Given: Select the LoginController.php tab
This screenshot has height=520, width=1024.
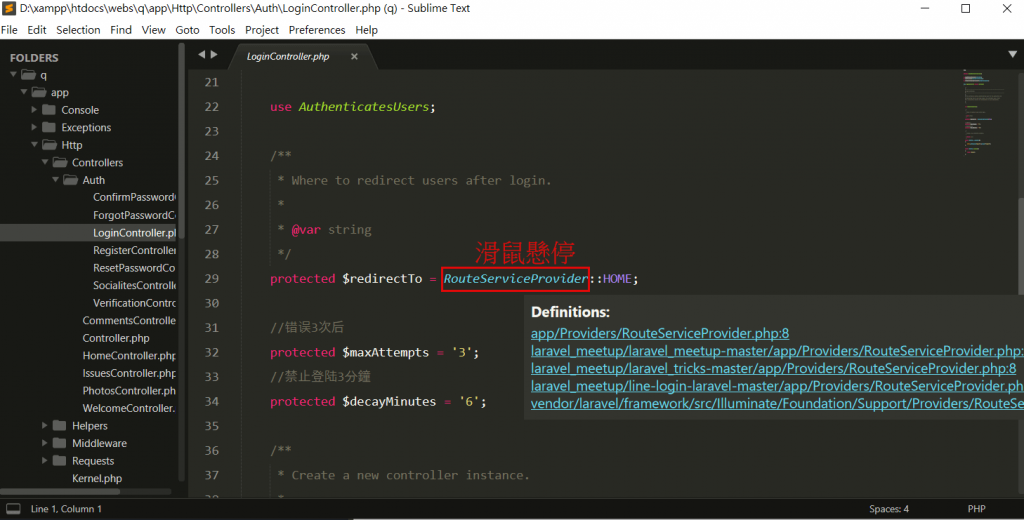Looking at the screenshot, I should 288,57.
